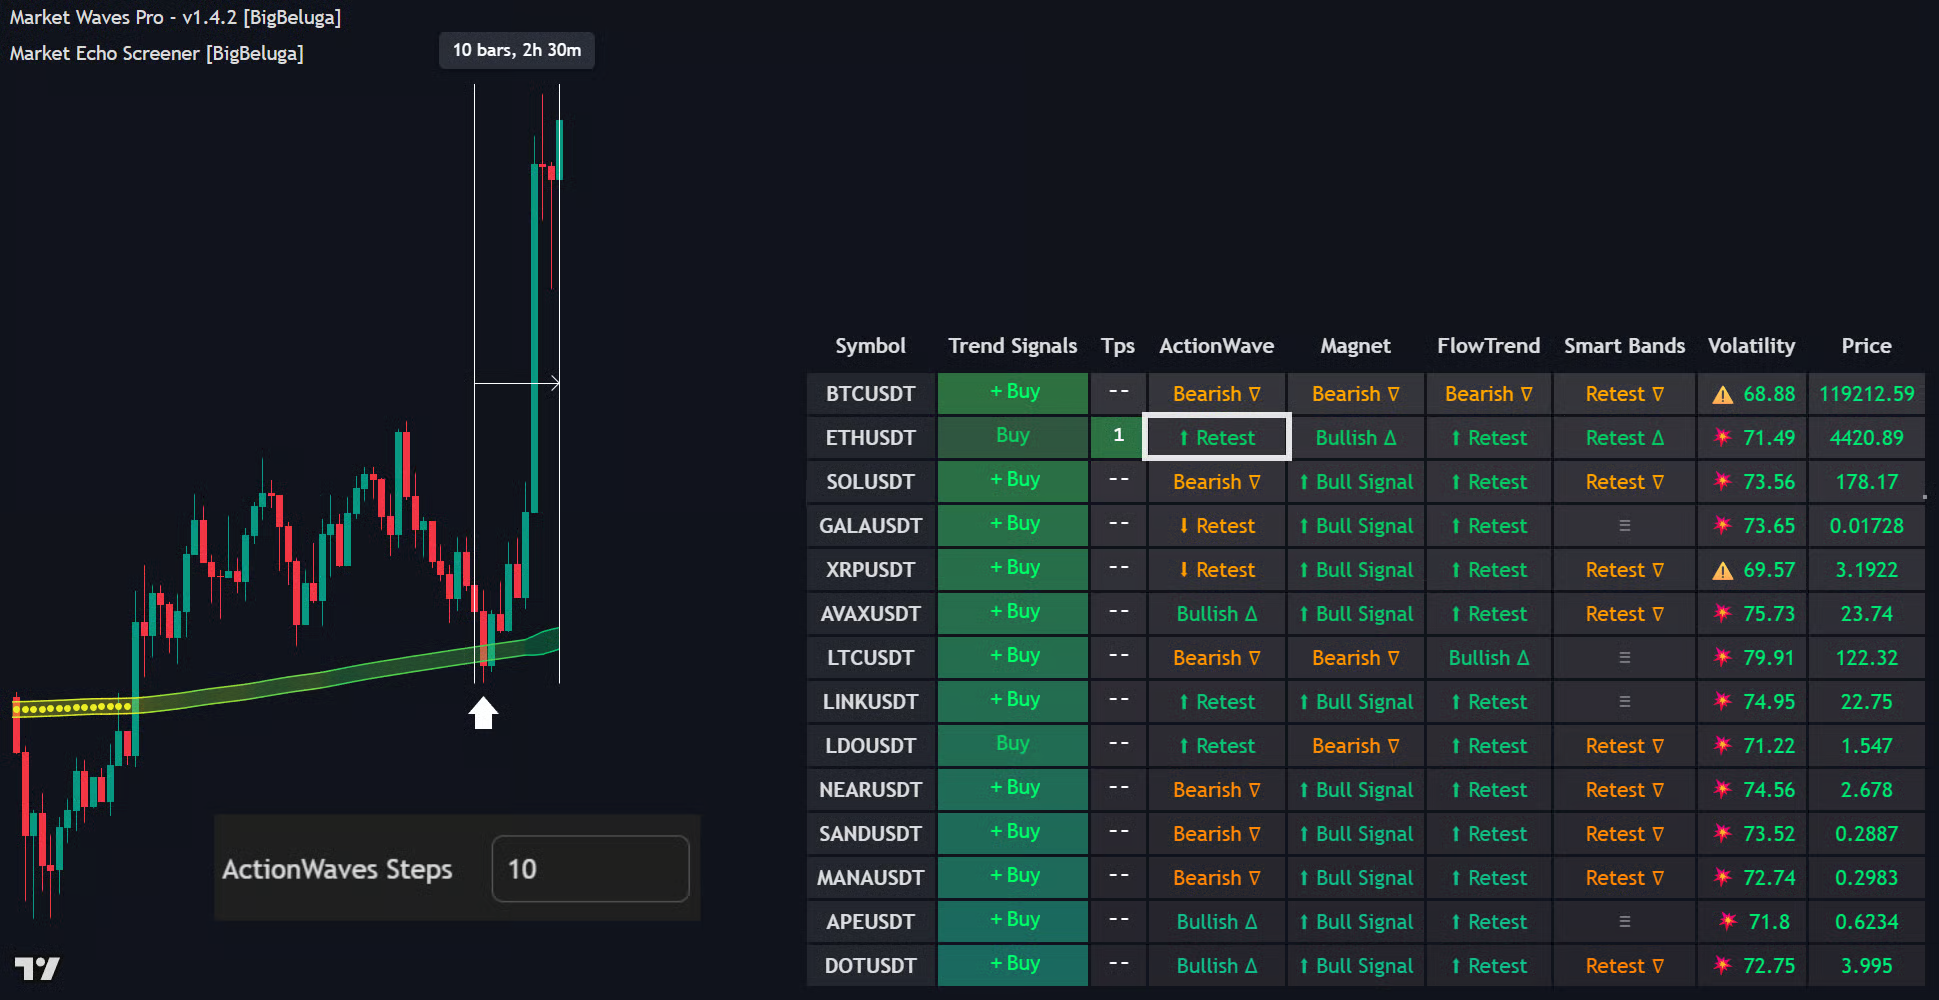Select the ActionWave column header
Image resolution: width=1939 pixels, height=1000 pixels.
pyautogui.click(x=1216, y=346)
